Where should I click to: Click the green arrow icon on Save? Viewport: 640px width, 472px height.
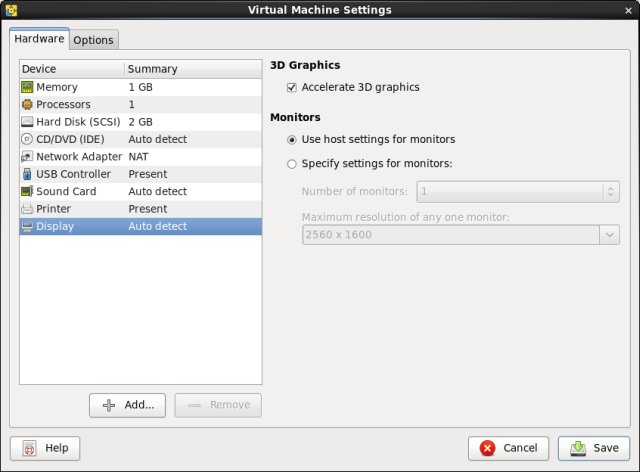[x=578, y=448]
